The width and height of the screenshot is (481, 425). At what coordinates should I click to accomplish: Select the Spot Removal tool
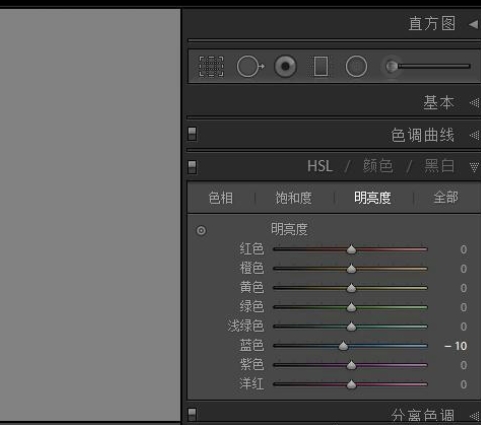point(250,66)
